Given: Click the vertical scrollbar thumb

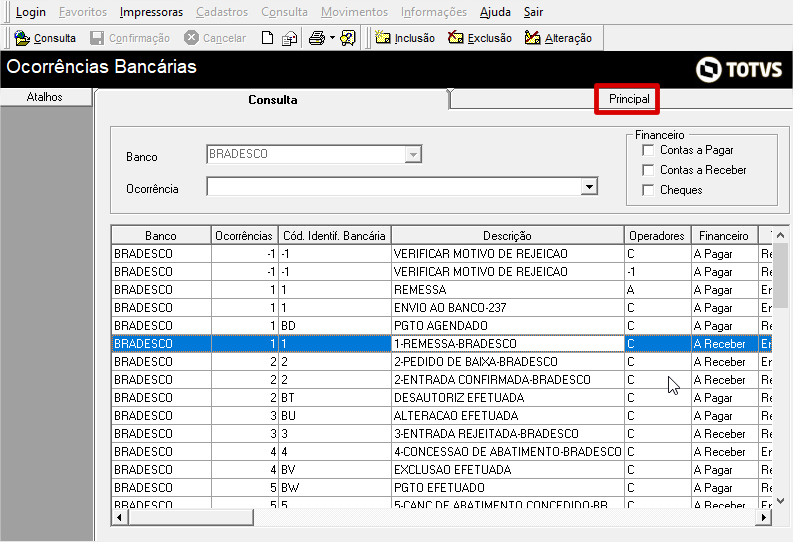Looking at the screenshot, I should click(x=780, y=275).
